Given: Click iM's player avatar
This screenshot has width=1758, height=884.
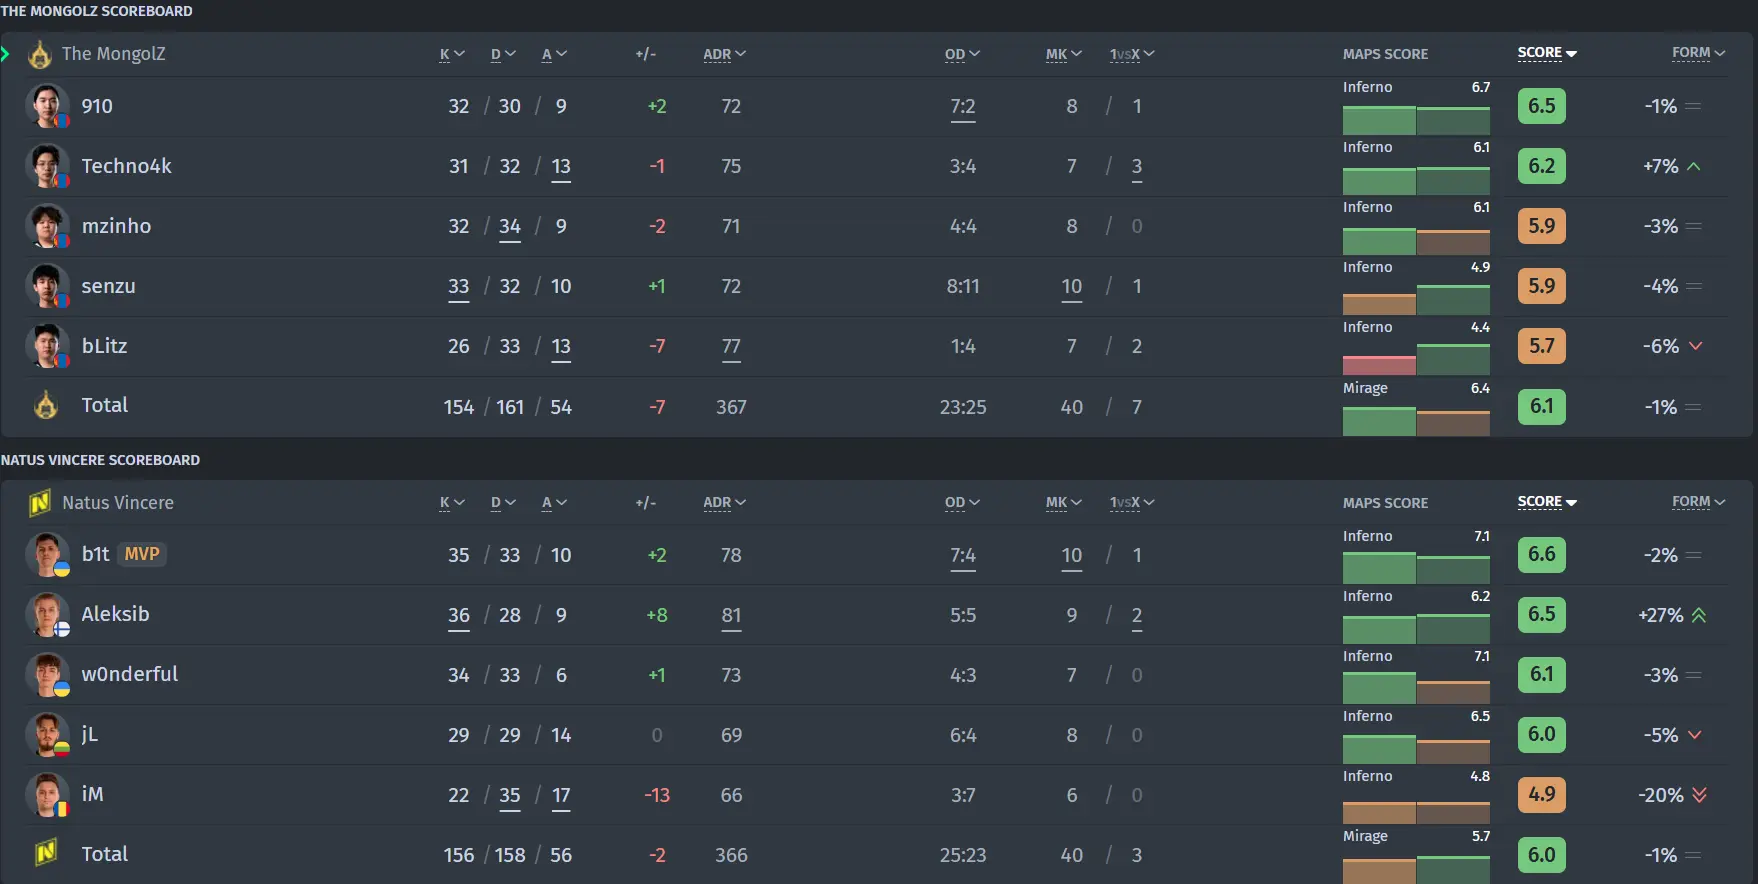Looking at the screenshot, I should click(x=47, y=795).
